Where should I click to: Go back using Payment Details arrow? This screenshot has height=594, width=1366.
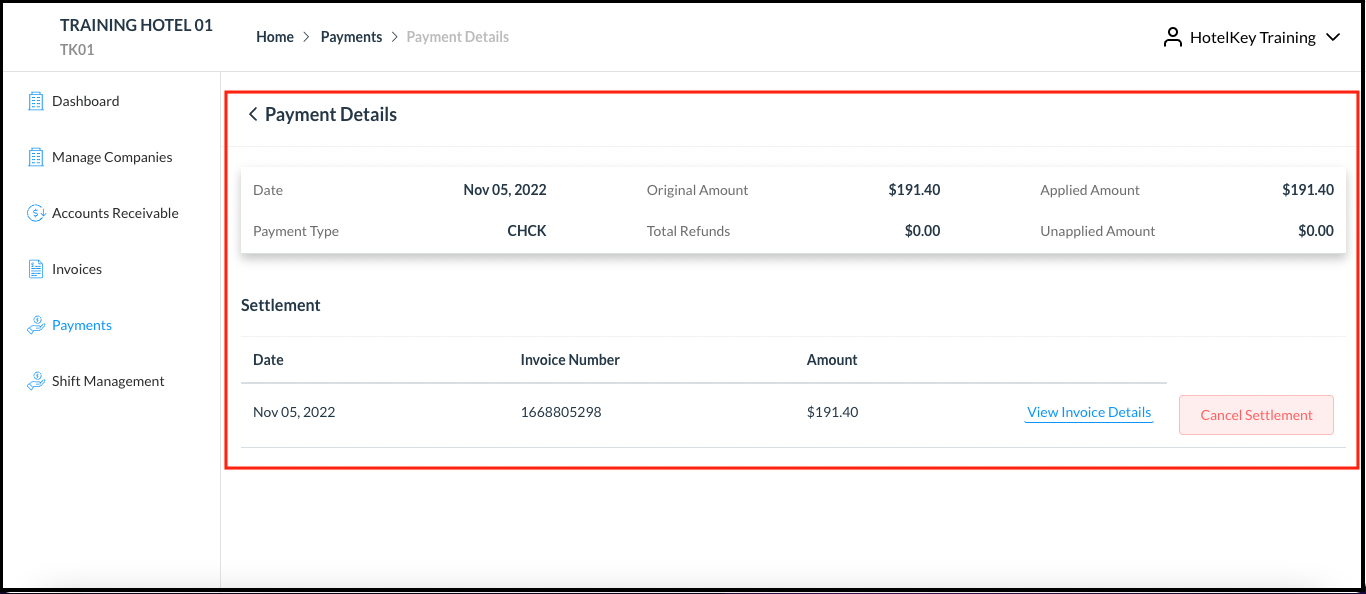[253, 115]
